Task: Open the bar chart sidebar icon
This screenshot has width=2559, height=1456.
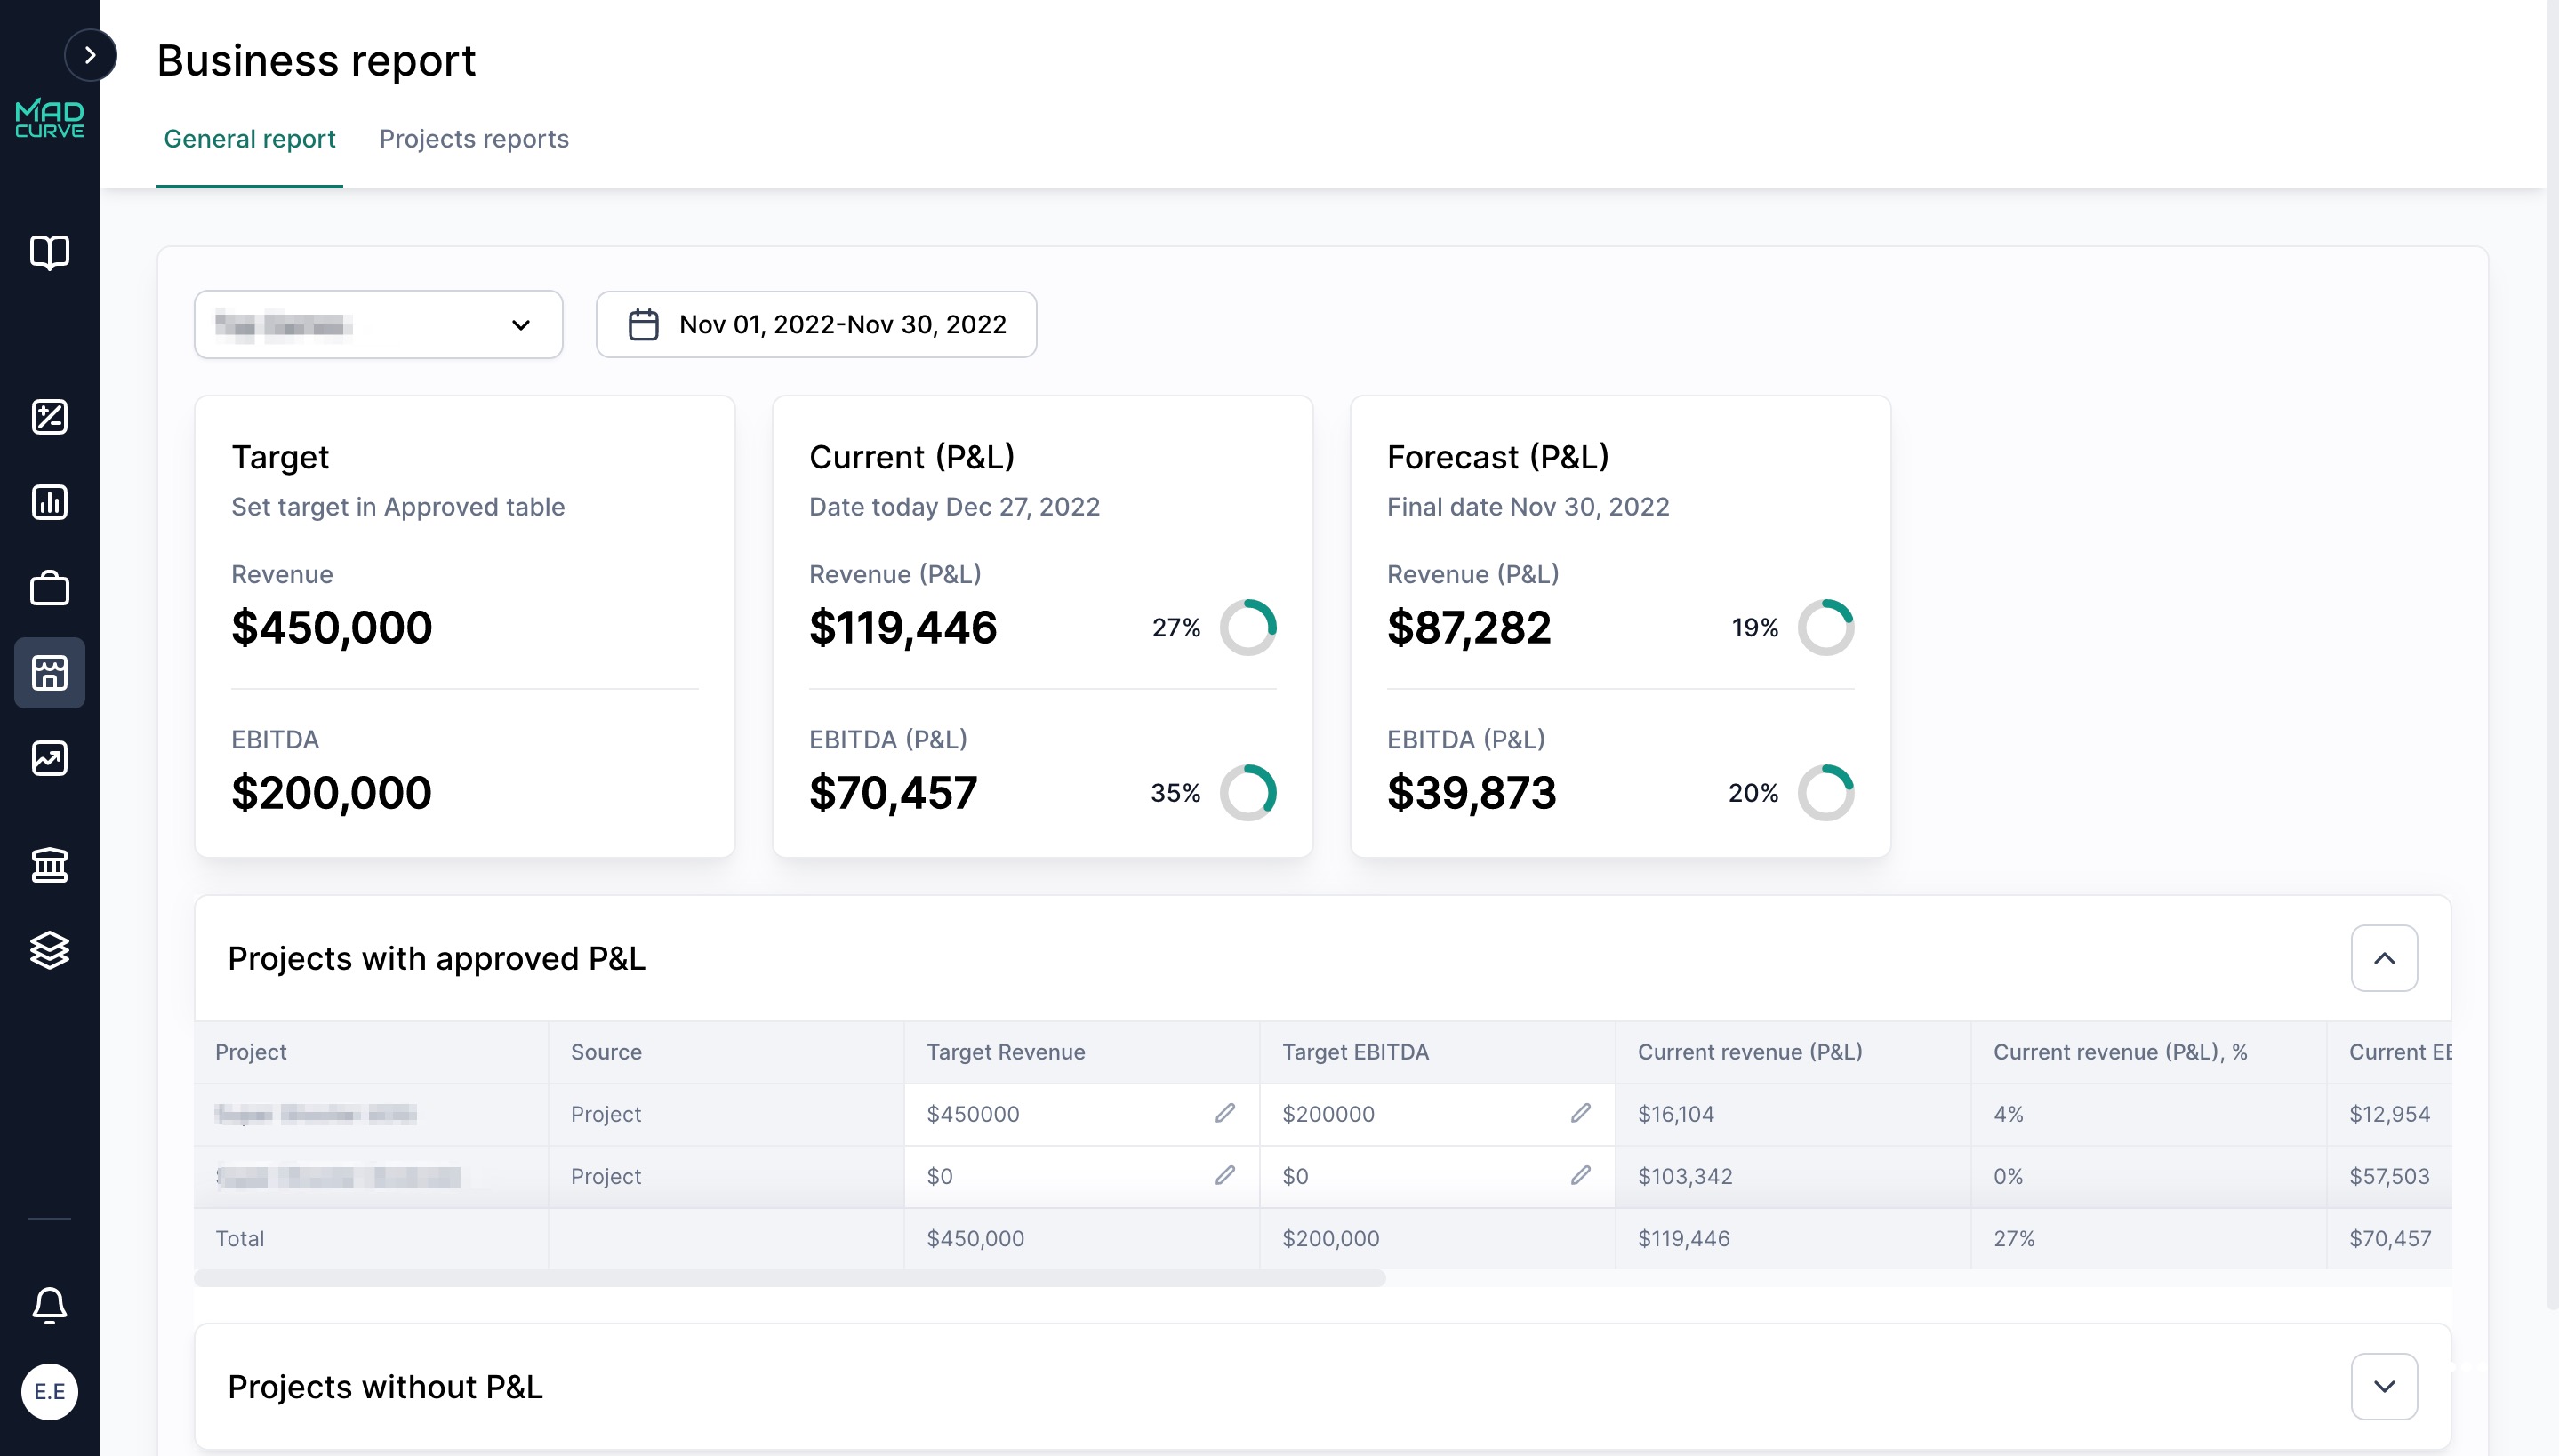Action: point(49,502)
